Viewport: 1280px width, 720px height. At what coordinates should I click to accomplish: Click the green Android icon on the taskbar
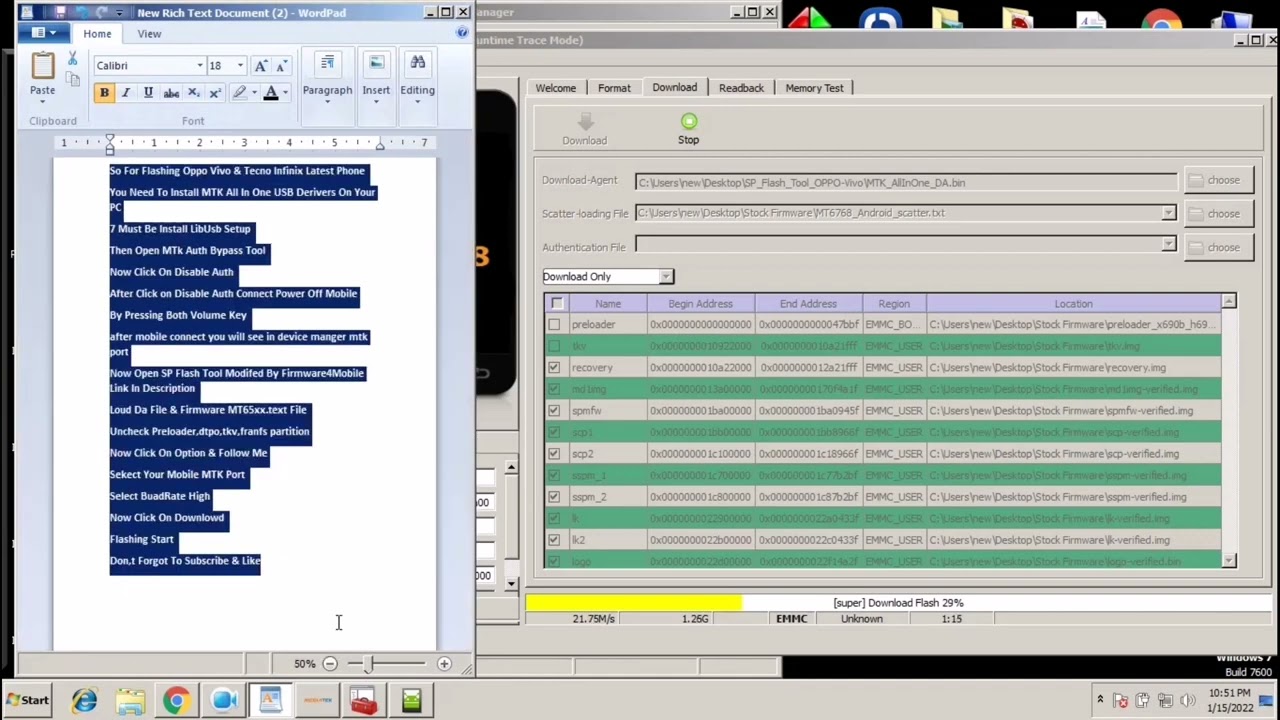(411, 700)
